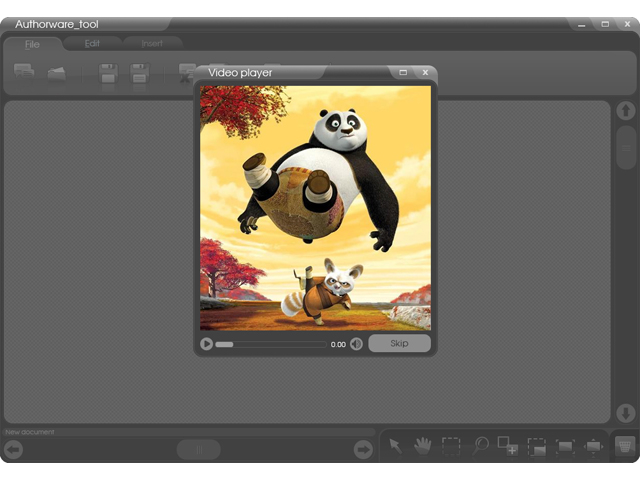This screenshot has width=640, height=480.
Task: Maximize the Video player dialog
Action: tap(403, 72)
